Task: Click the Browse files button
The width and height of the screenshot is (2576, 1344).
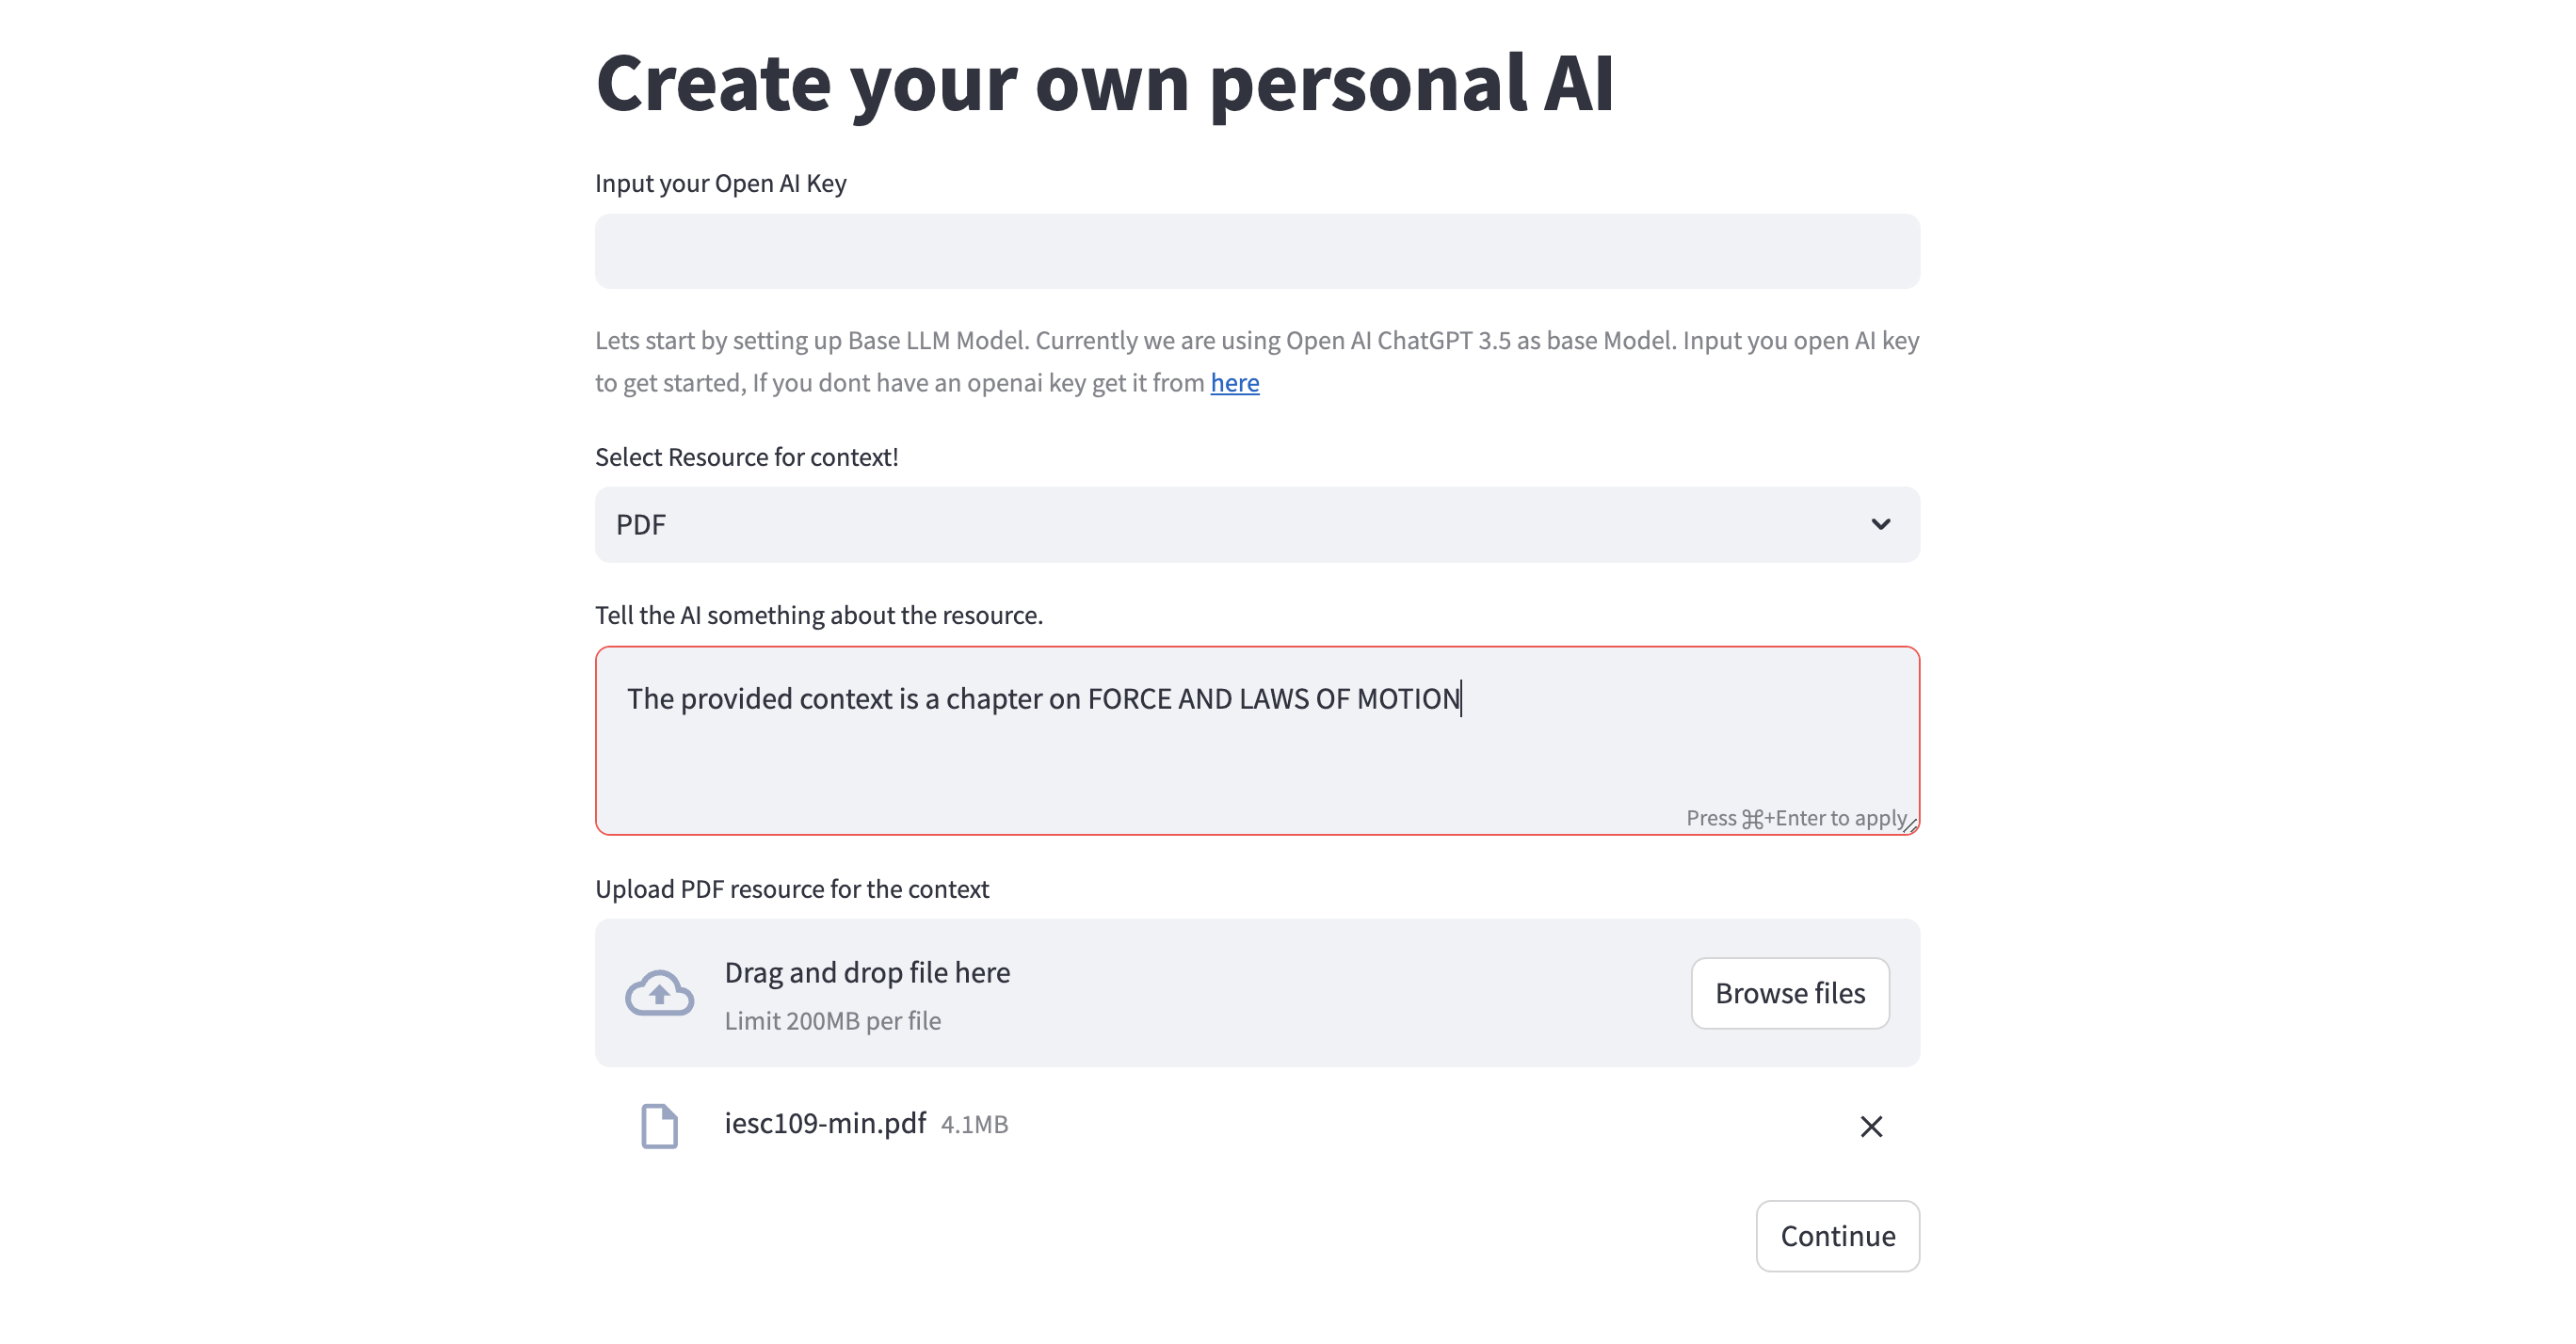Action: 1790,993
